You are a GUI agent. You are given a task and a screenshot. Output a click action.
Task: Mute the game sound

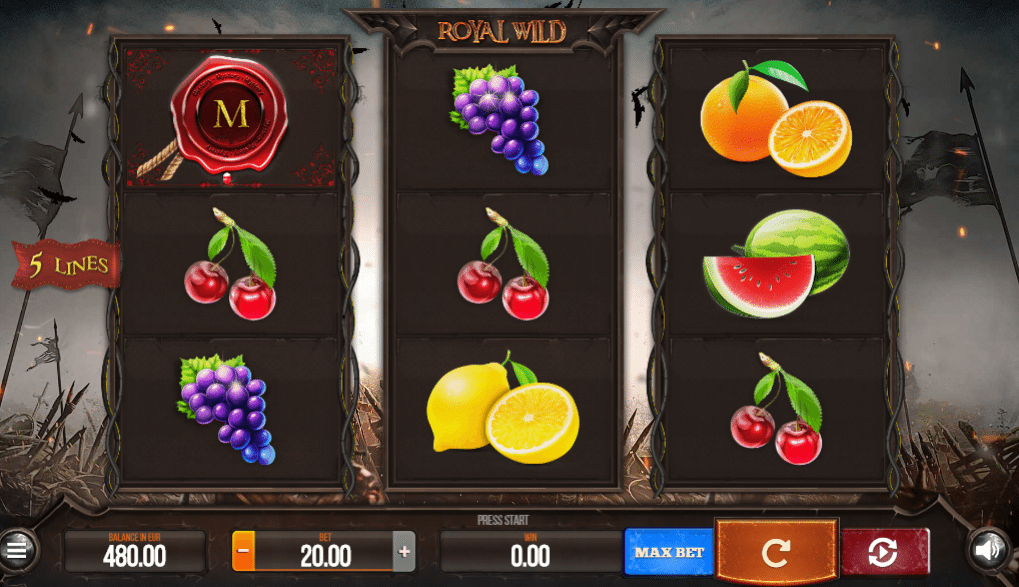point(988,550)
